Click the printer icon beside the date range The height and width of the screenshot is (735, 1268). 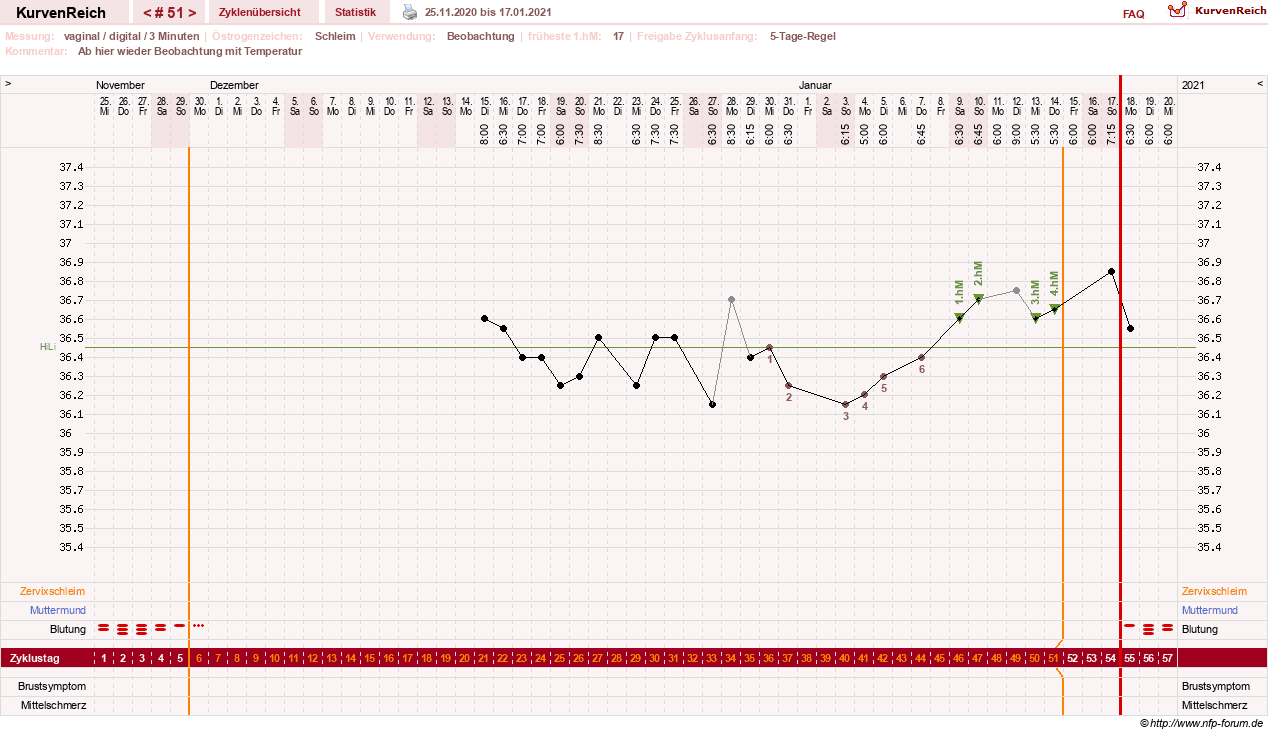[410, 12]
